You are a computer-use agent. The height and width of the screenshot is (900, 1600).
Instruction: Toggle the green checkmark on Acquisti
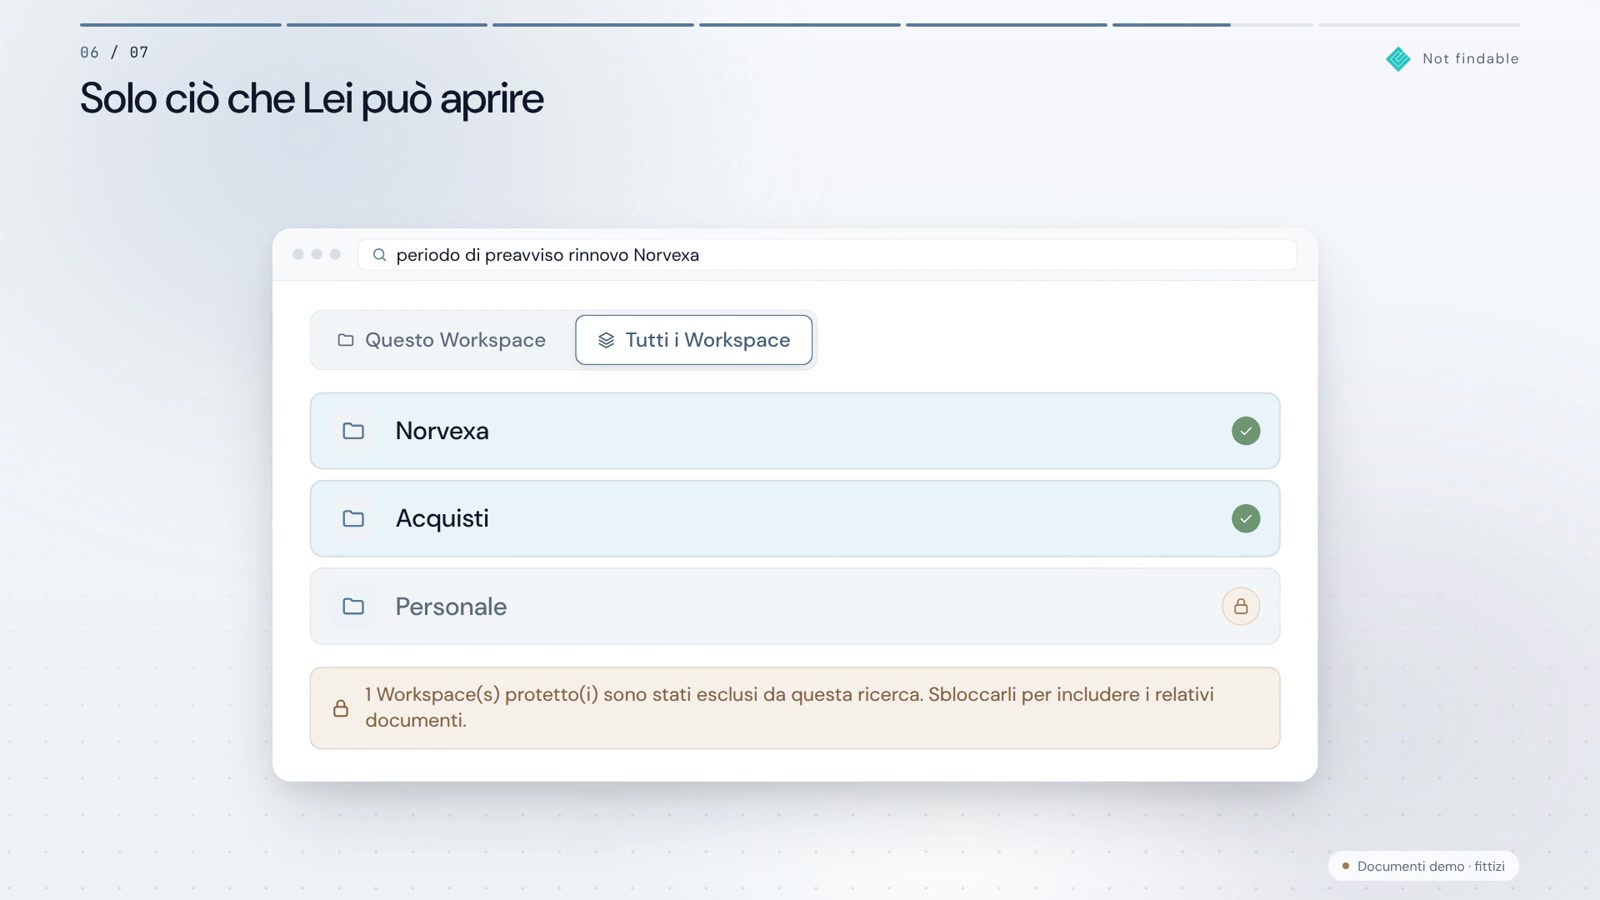click(x=1246, y=519)
